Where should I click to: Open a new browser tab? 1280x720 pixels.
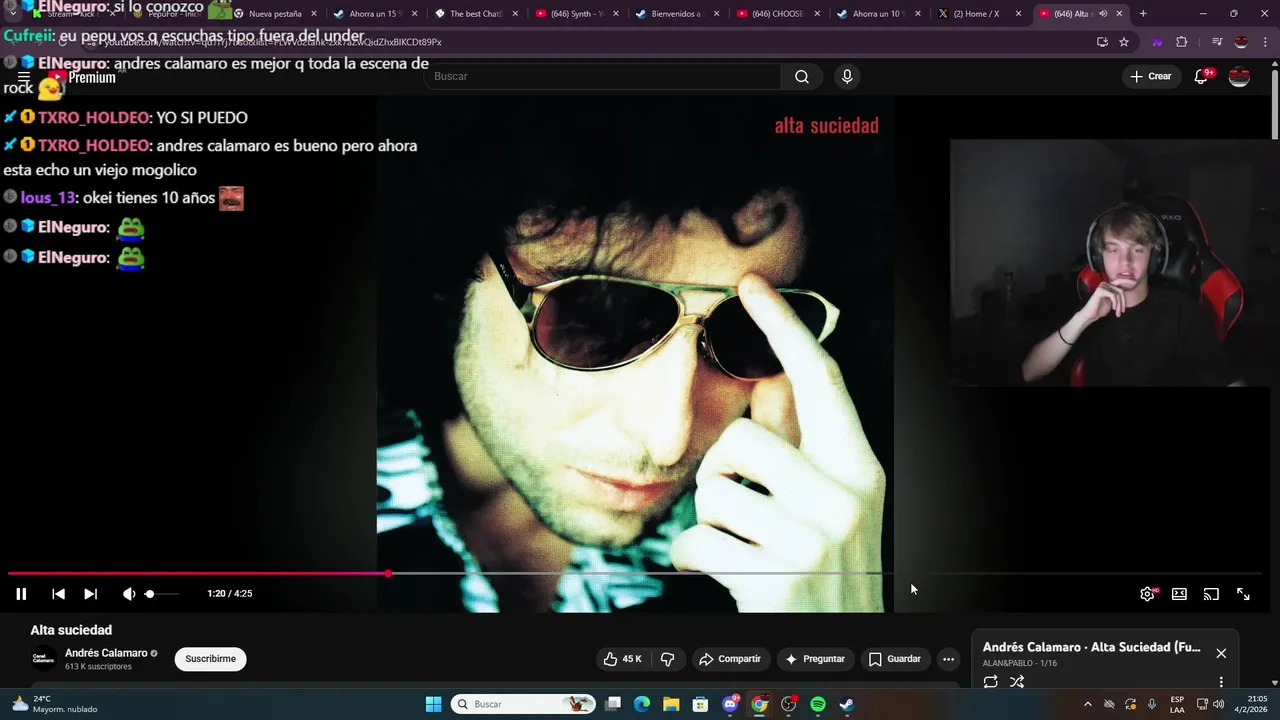[x=1143, y=14]
